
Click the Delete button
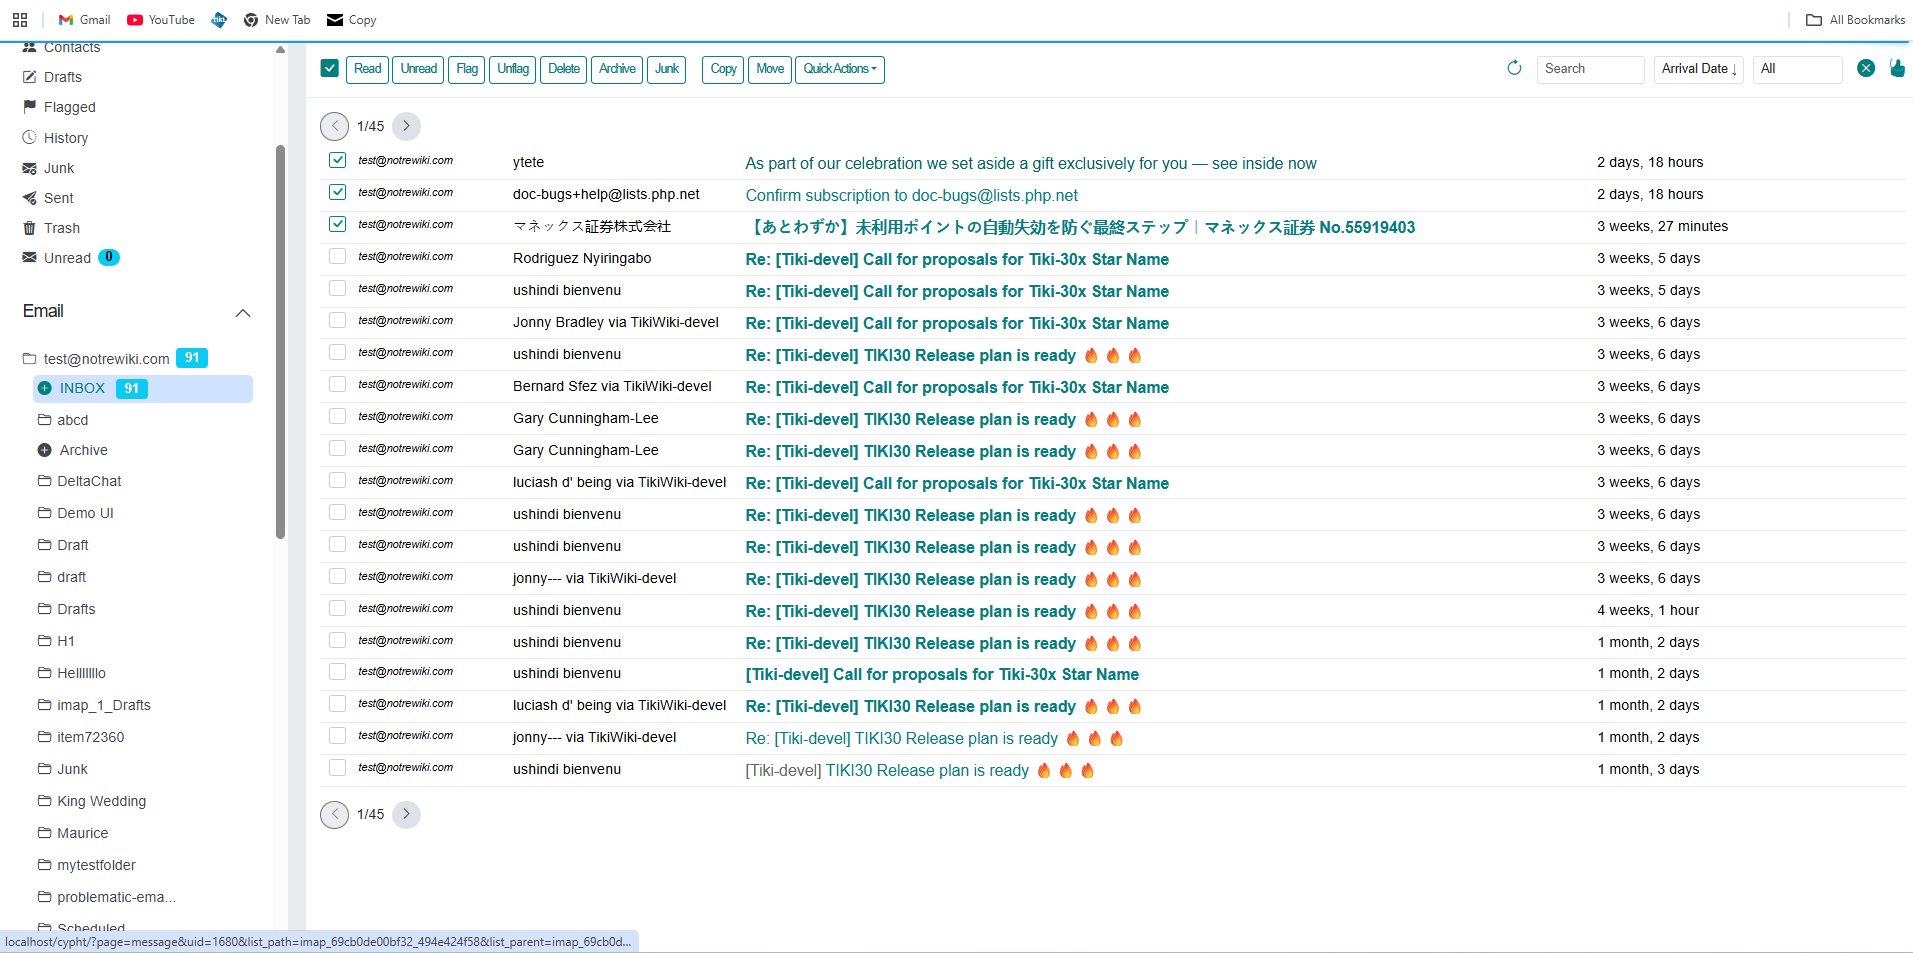tap(563, 69)
